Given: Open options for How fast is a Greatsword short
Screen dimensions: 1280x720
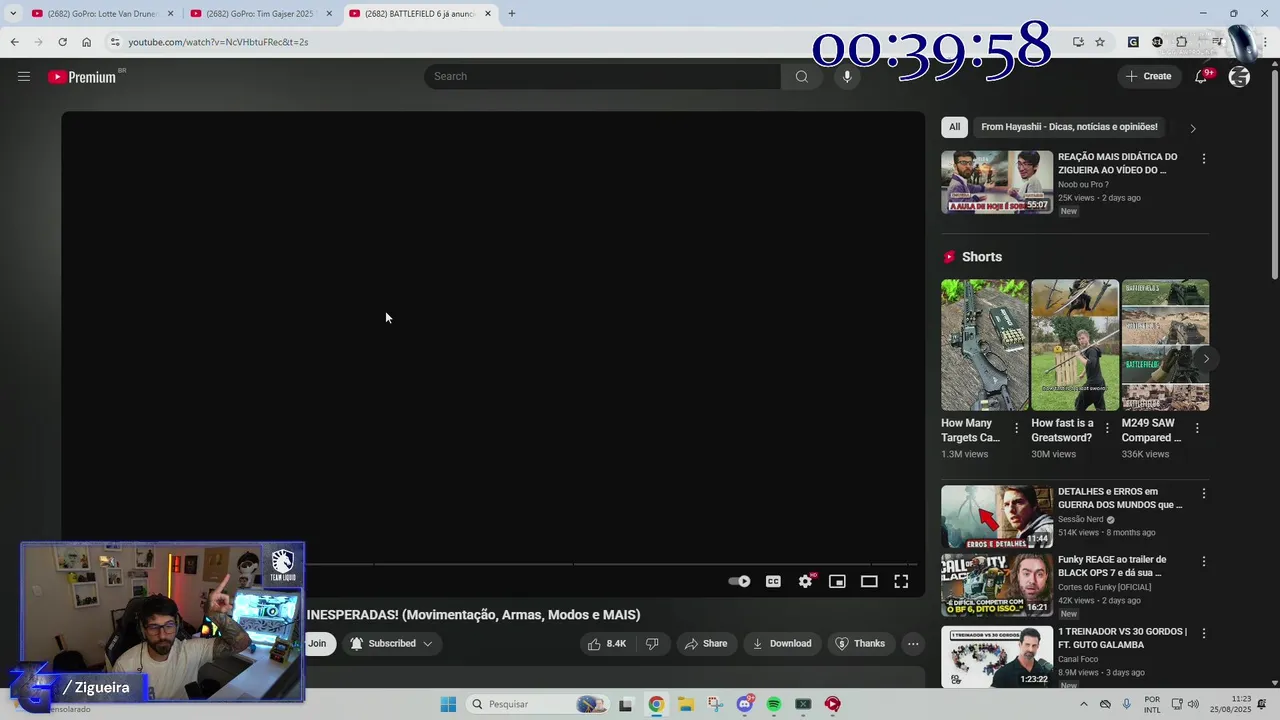Looking at the screenshot, I should 1107,428.
